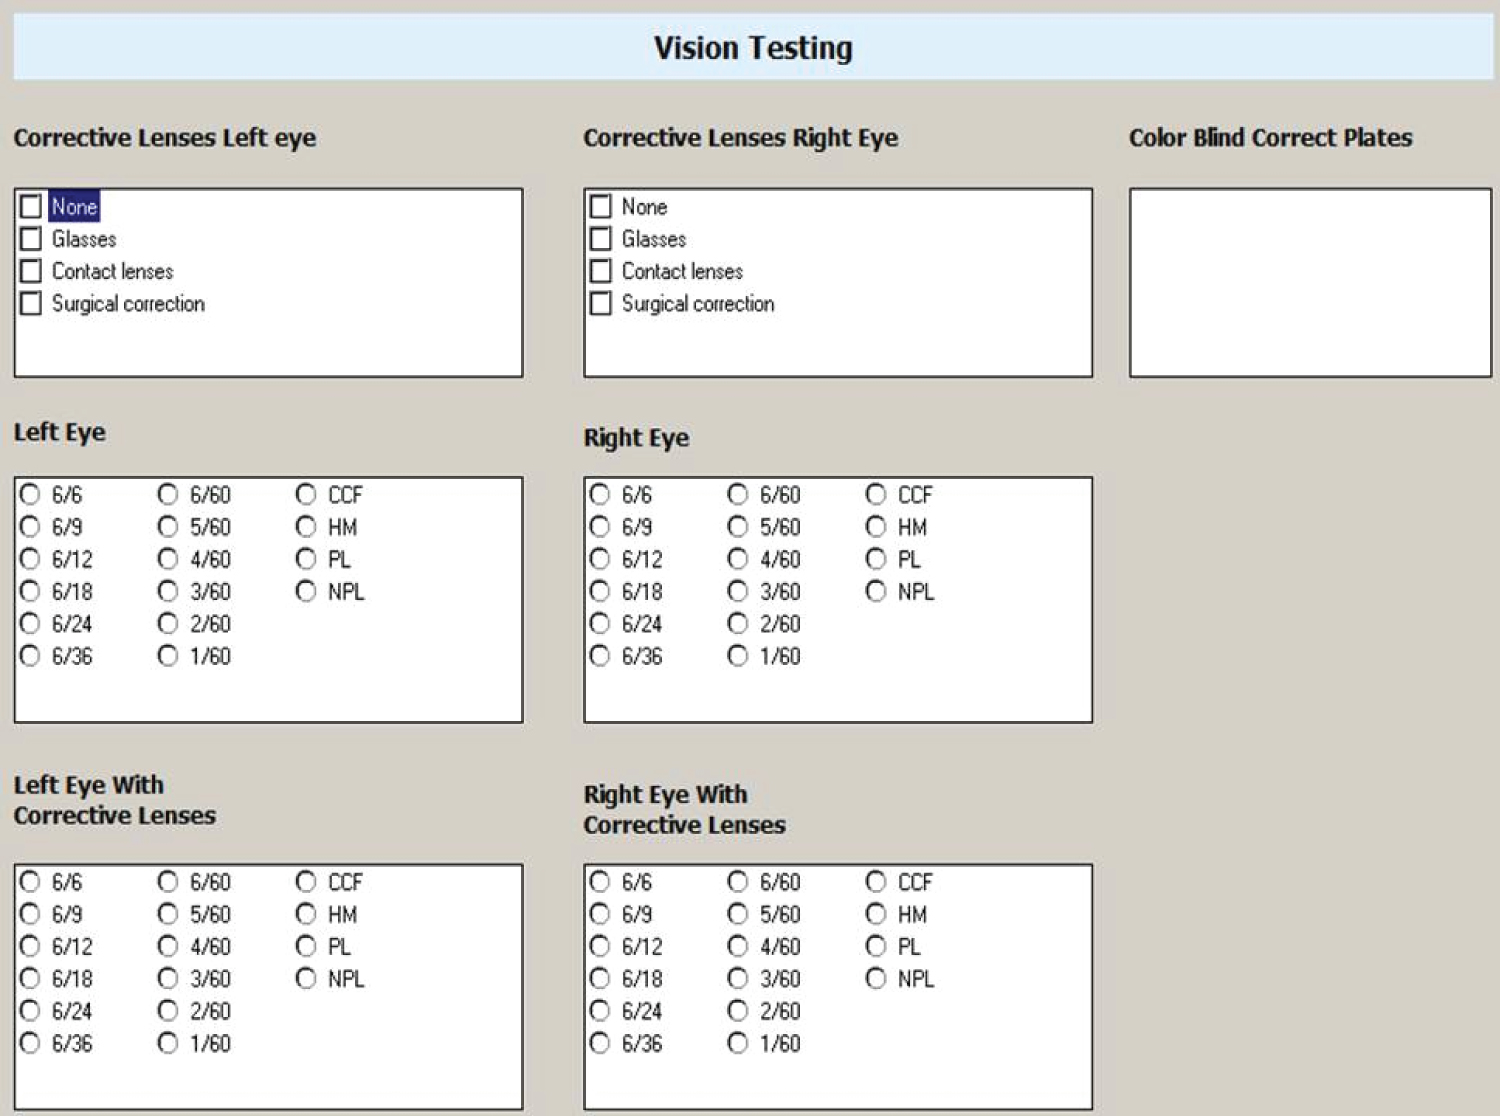Check None for right eye corrective lenses
The image size is (1500, 1116).
tap(601, 207)
